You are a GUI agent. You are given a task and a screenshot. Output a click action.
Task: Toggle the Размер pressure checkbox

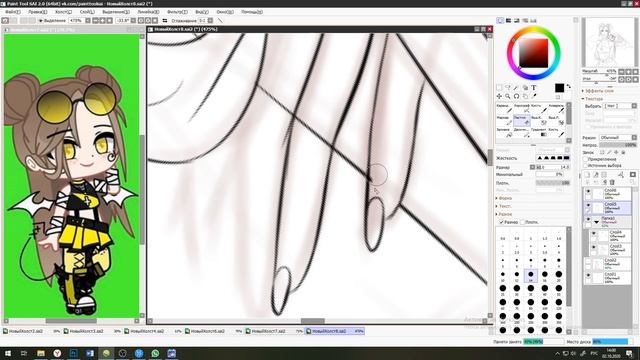tap(502, 222)
